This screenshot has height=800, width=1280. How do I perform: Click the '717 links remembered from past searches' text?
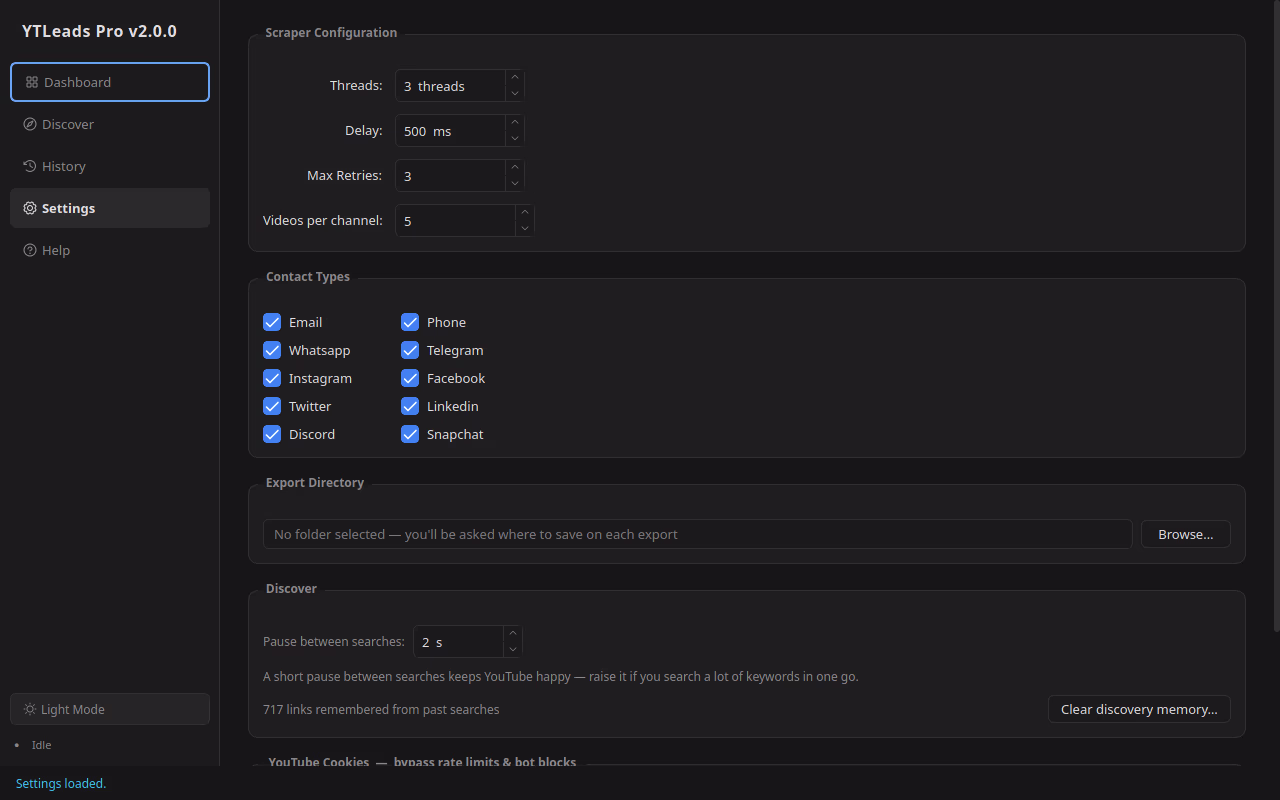[381, 709]
